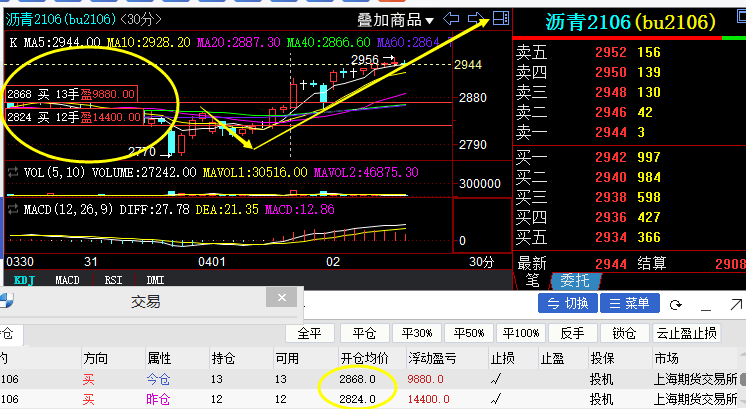The image size is (746, 409).
Task: Select the 委托 tab
Action: [x=575, y=281]
